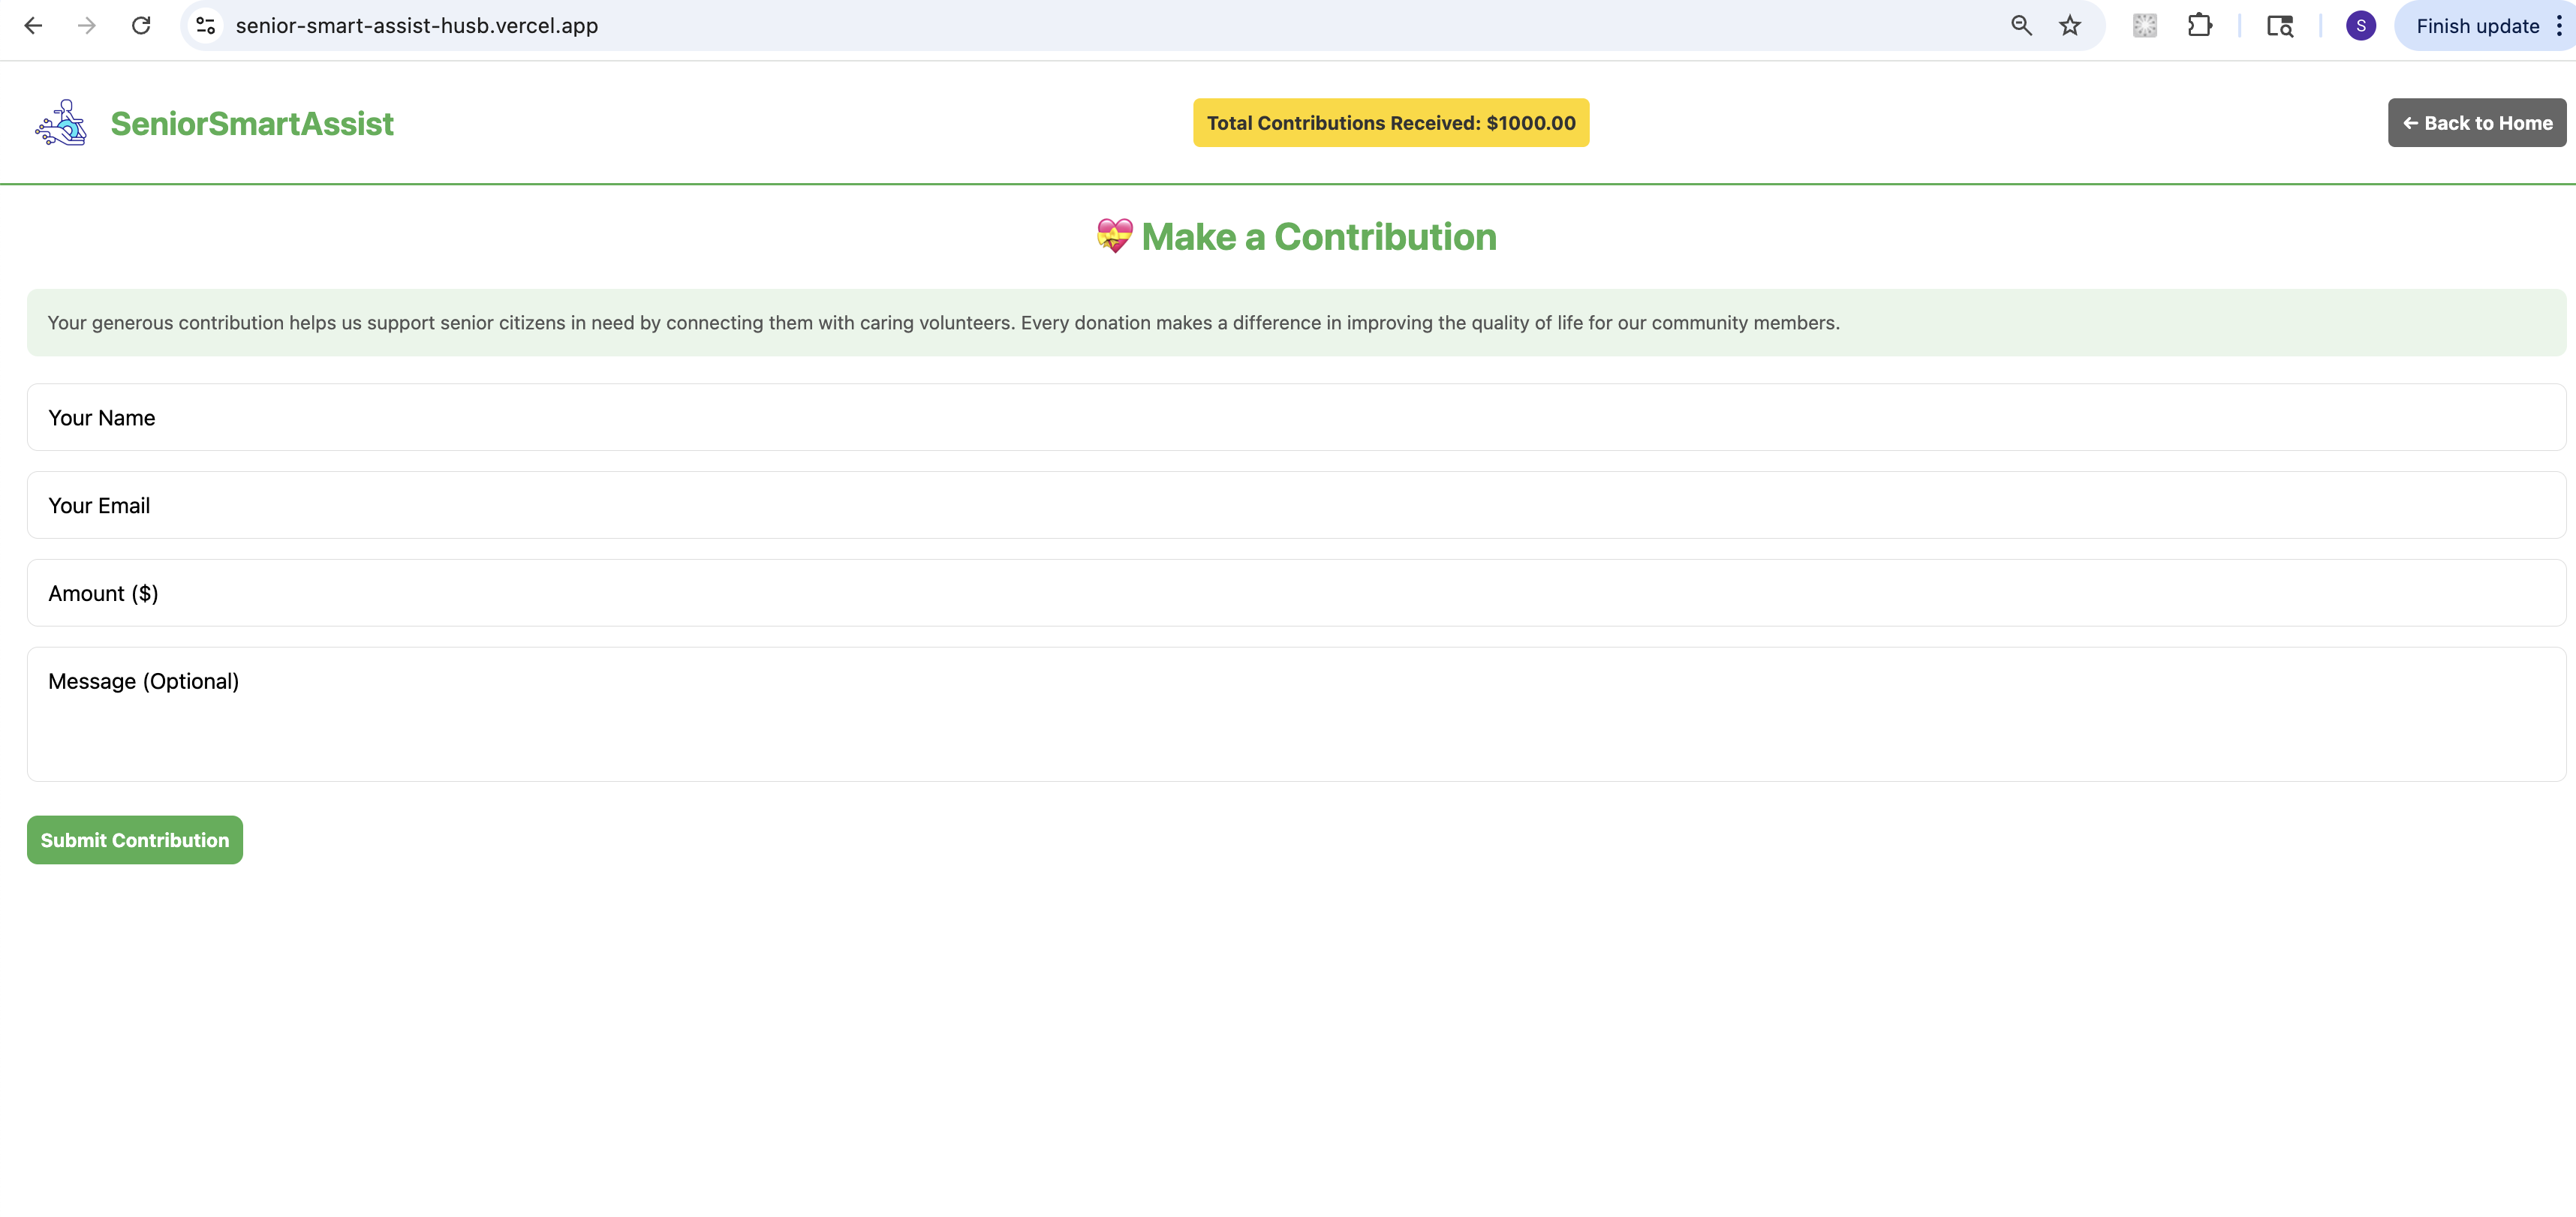2576x1217 pixels.
Task: Open Chrome three-dot menu
Action: pos(2559,26)
